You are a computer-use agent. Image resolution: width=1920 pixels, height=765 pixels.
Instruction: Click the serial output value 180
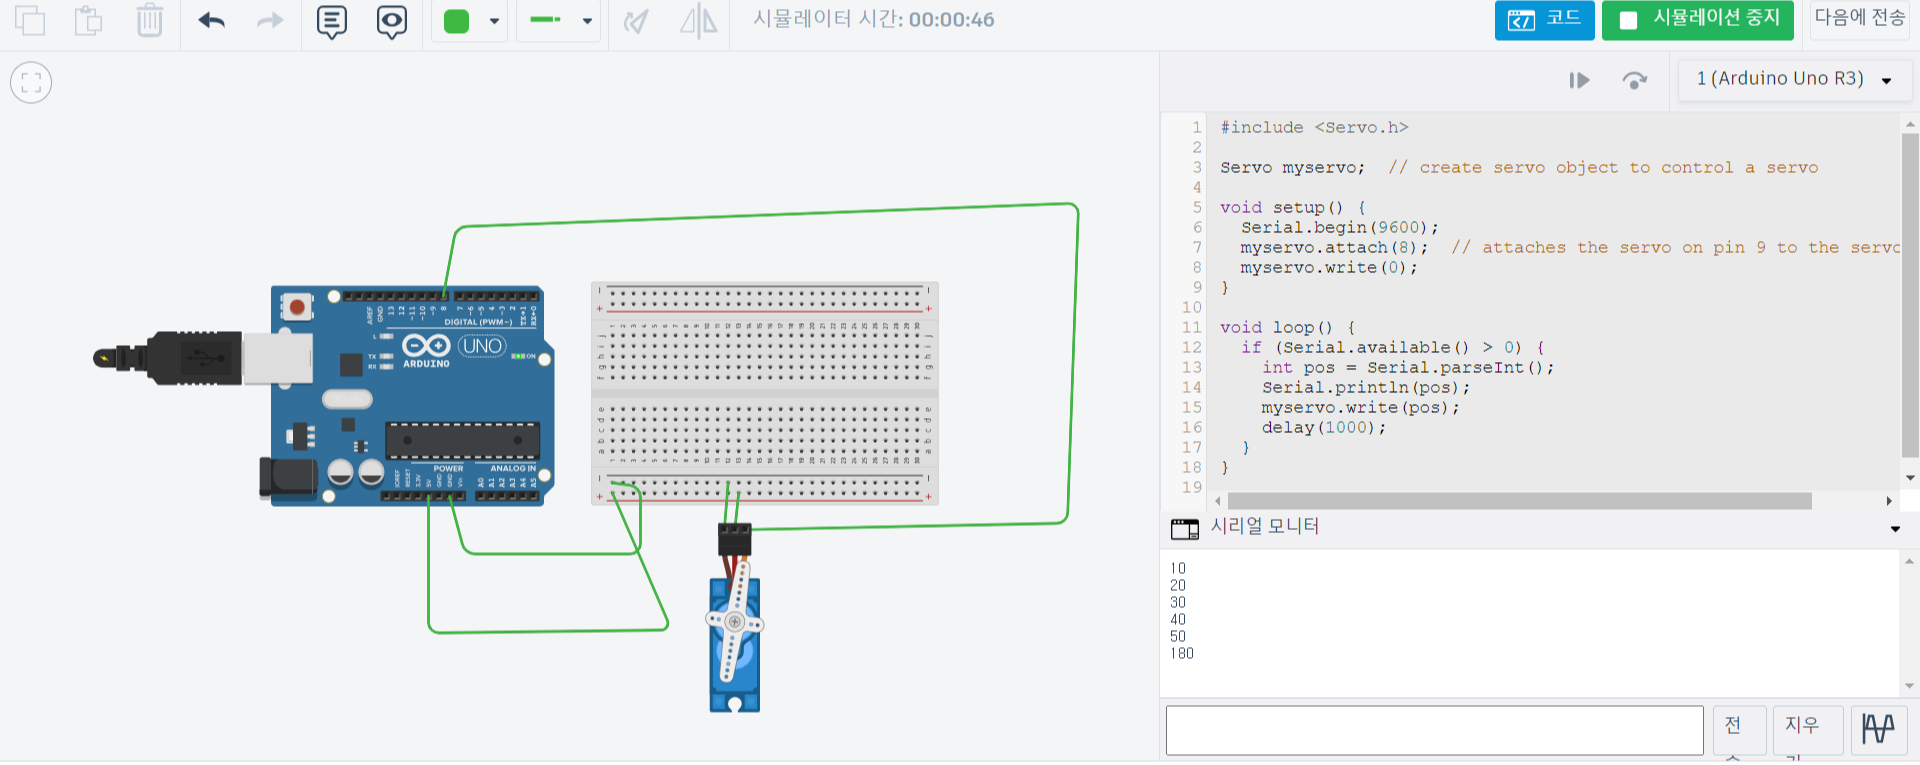(x=1182, y=654)
